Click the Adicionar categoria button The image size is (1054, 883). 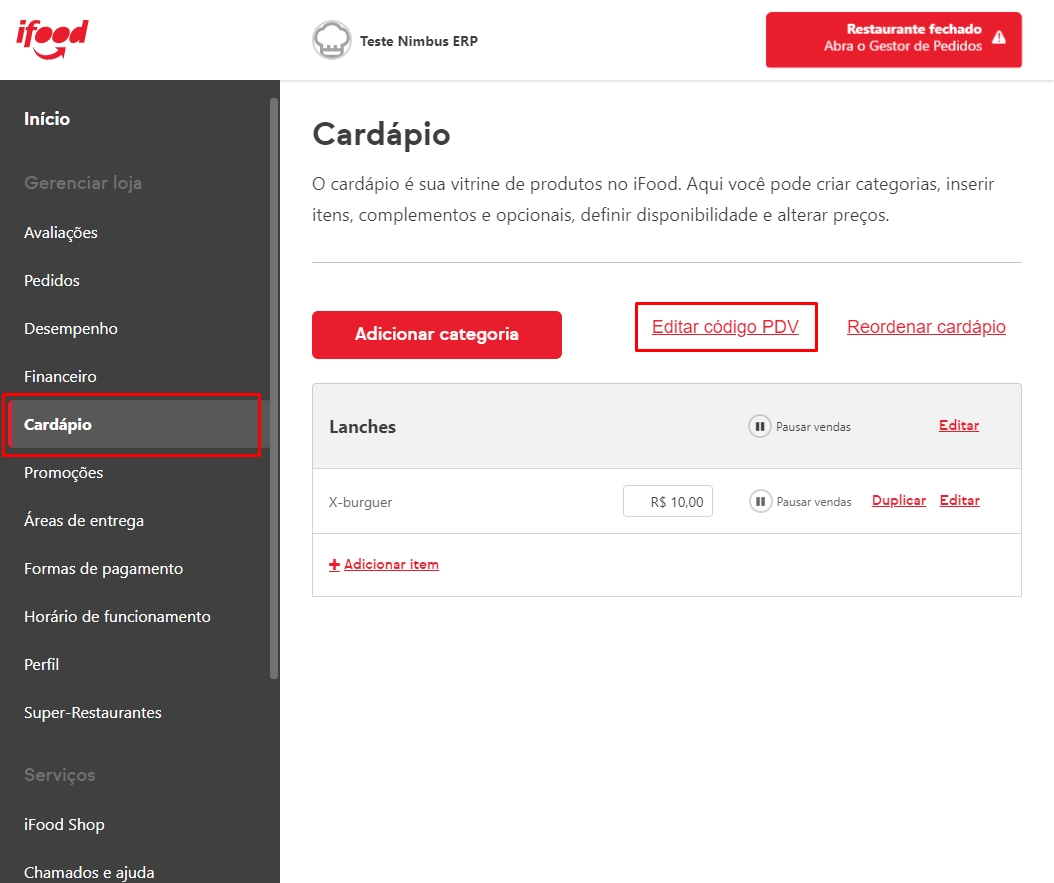click(437, 335)
